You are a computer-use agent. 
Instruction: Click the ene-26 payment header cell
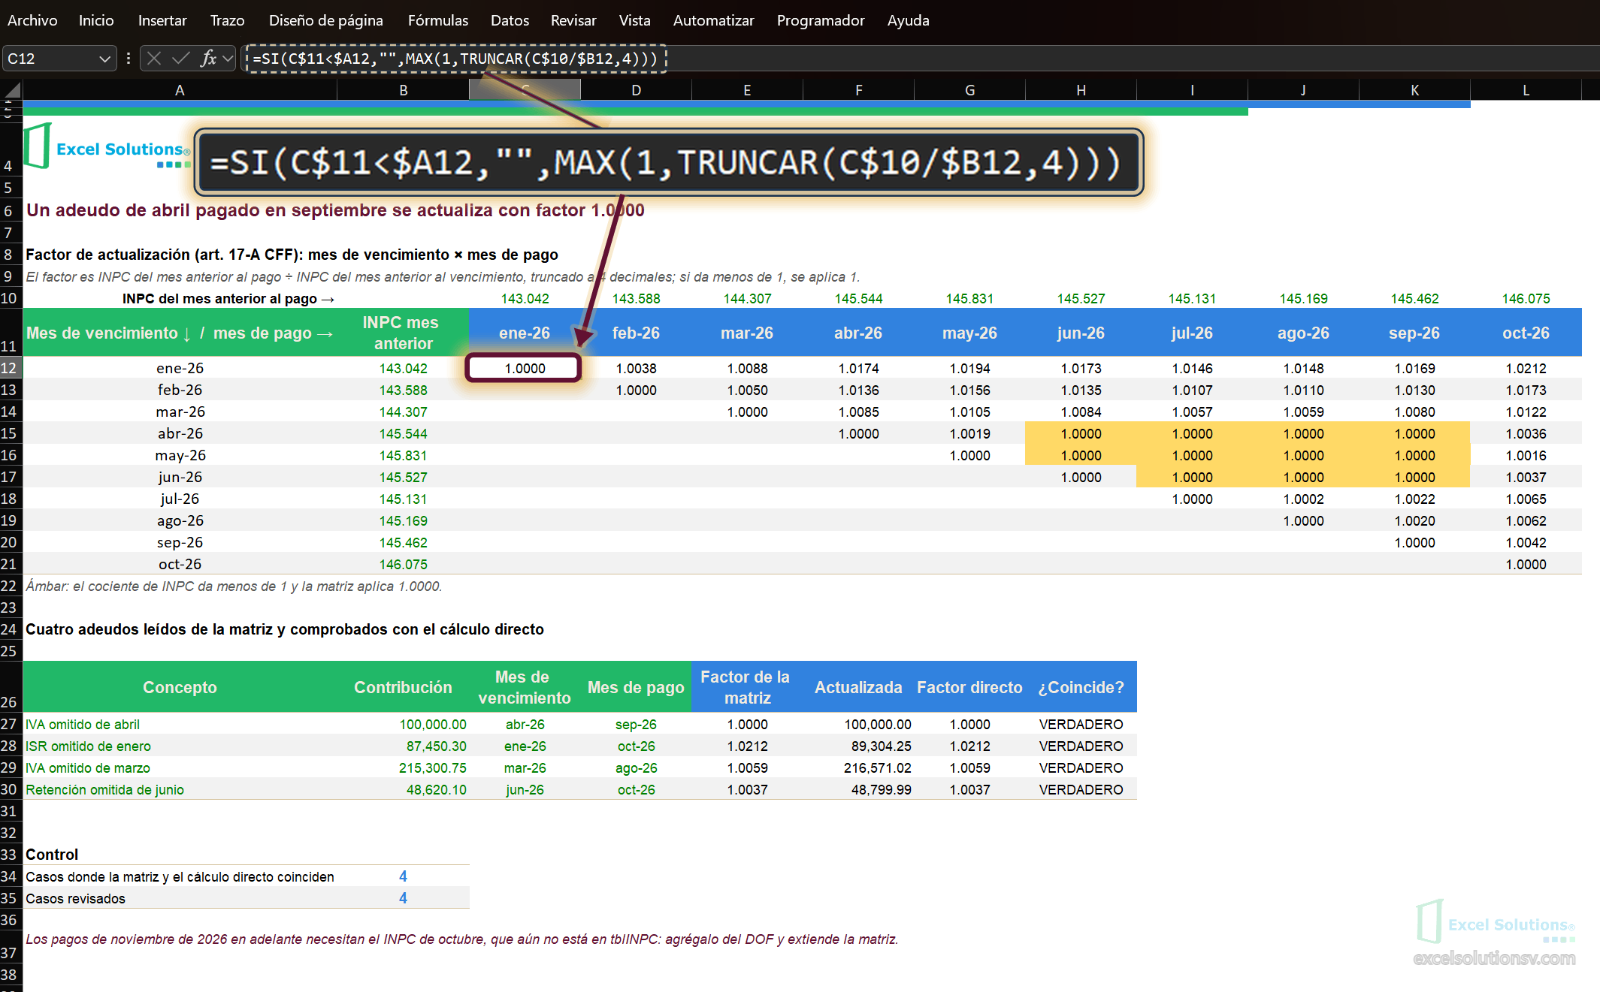524,333
